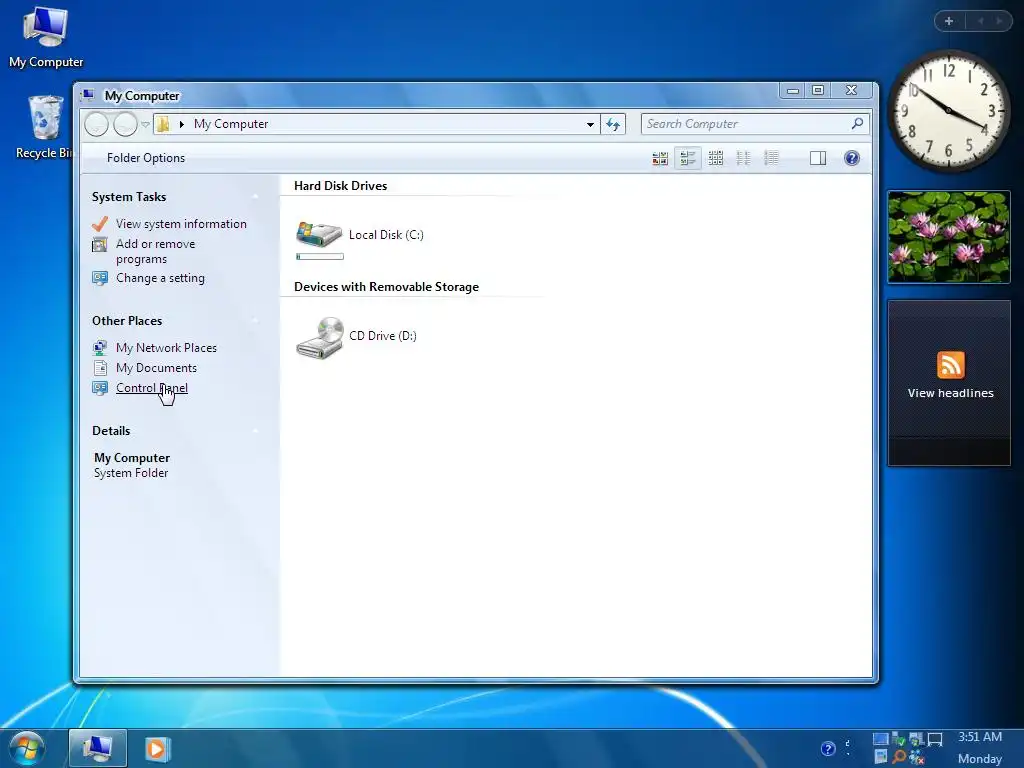Open My Computer desktop icon

[x=46, y=38]
